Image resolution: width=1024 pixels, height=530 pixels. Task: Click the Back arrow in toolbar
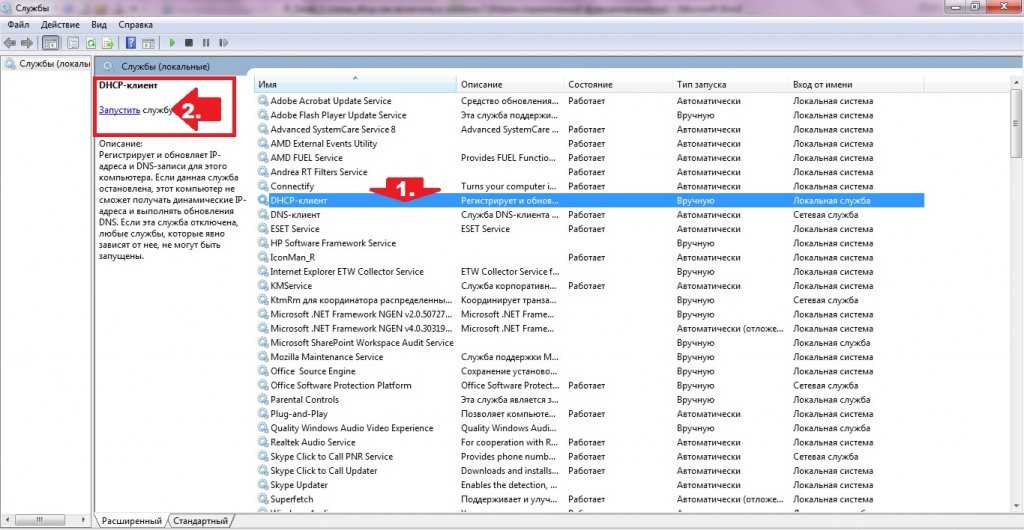click(10, 43)
